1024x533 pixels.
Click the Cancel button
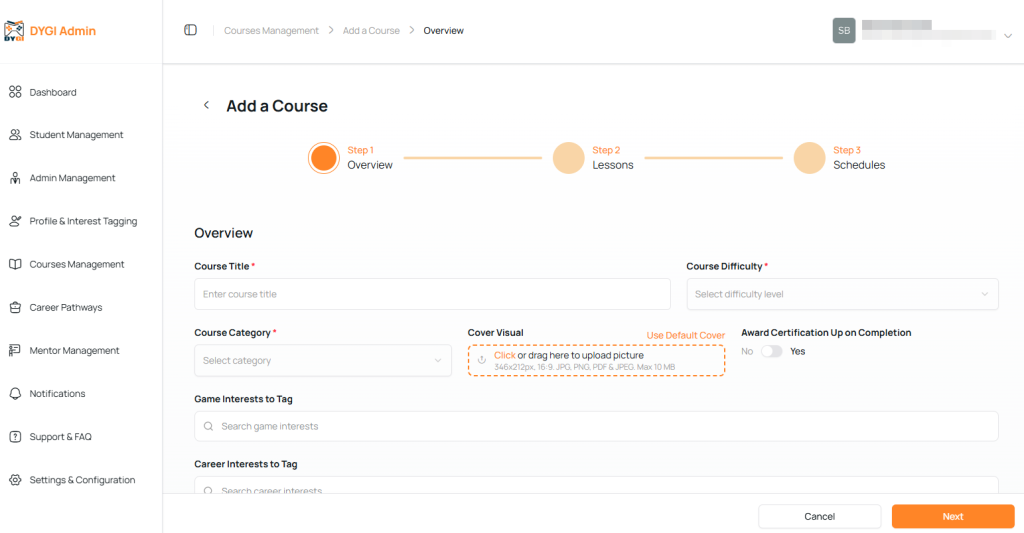coord(819,517)
